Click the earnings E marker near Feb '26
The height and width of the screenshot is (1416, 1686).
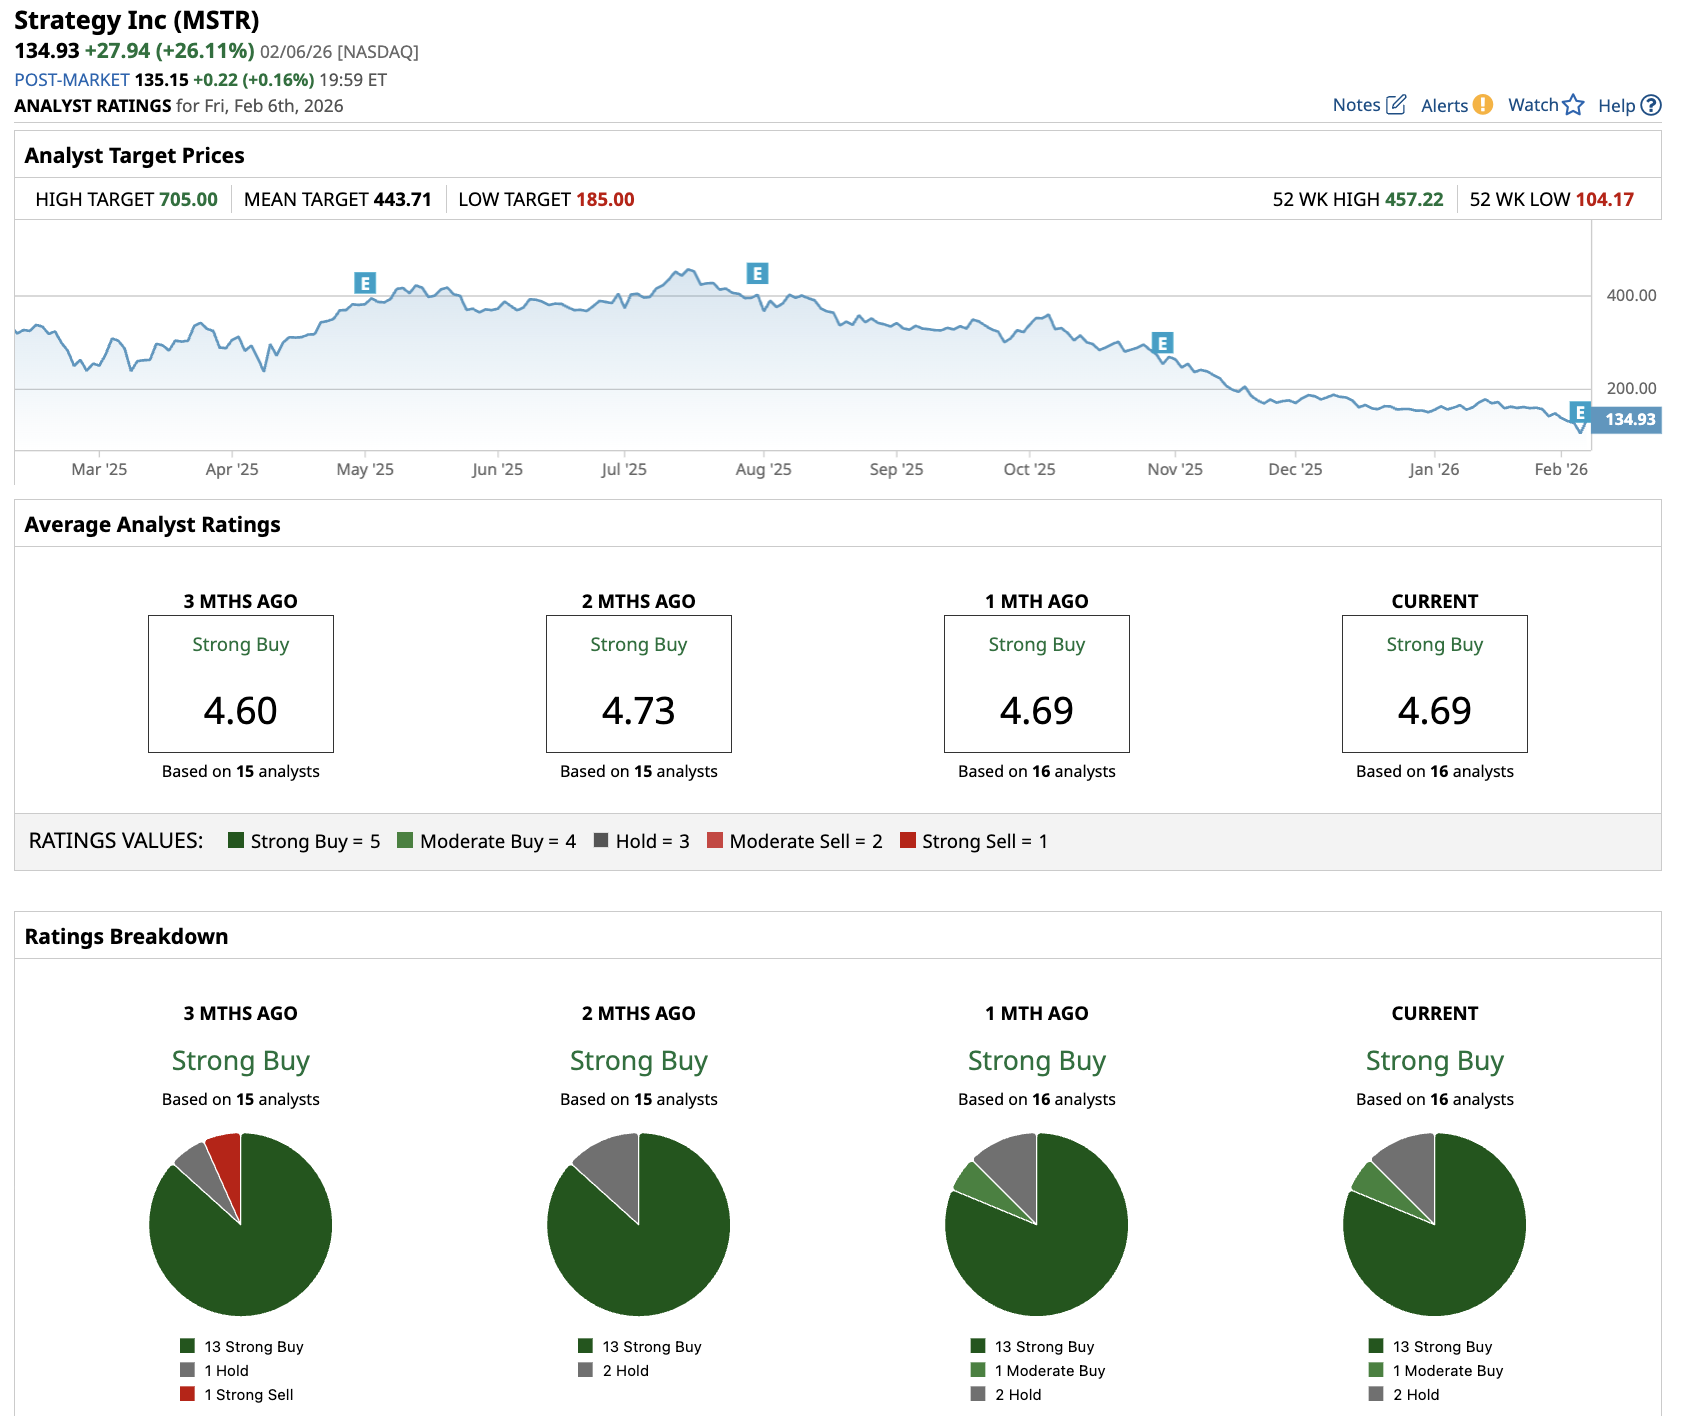1579,412
